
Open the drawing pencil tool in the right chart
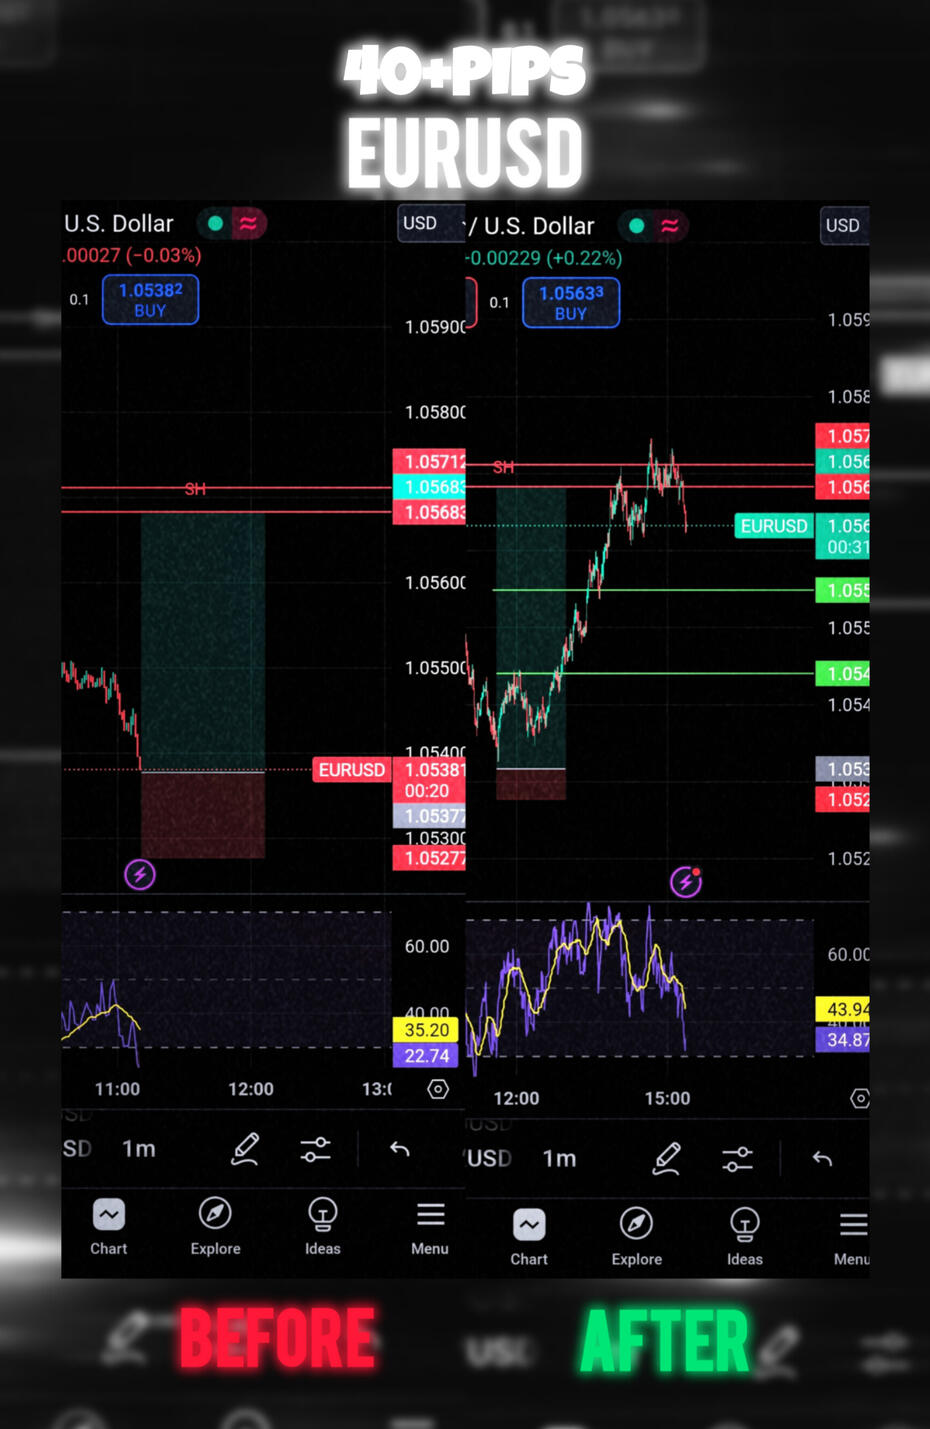(666, 1158)
